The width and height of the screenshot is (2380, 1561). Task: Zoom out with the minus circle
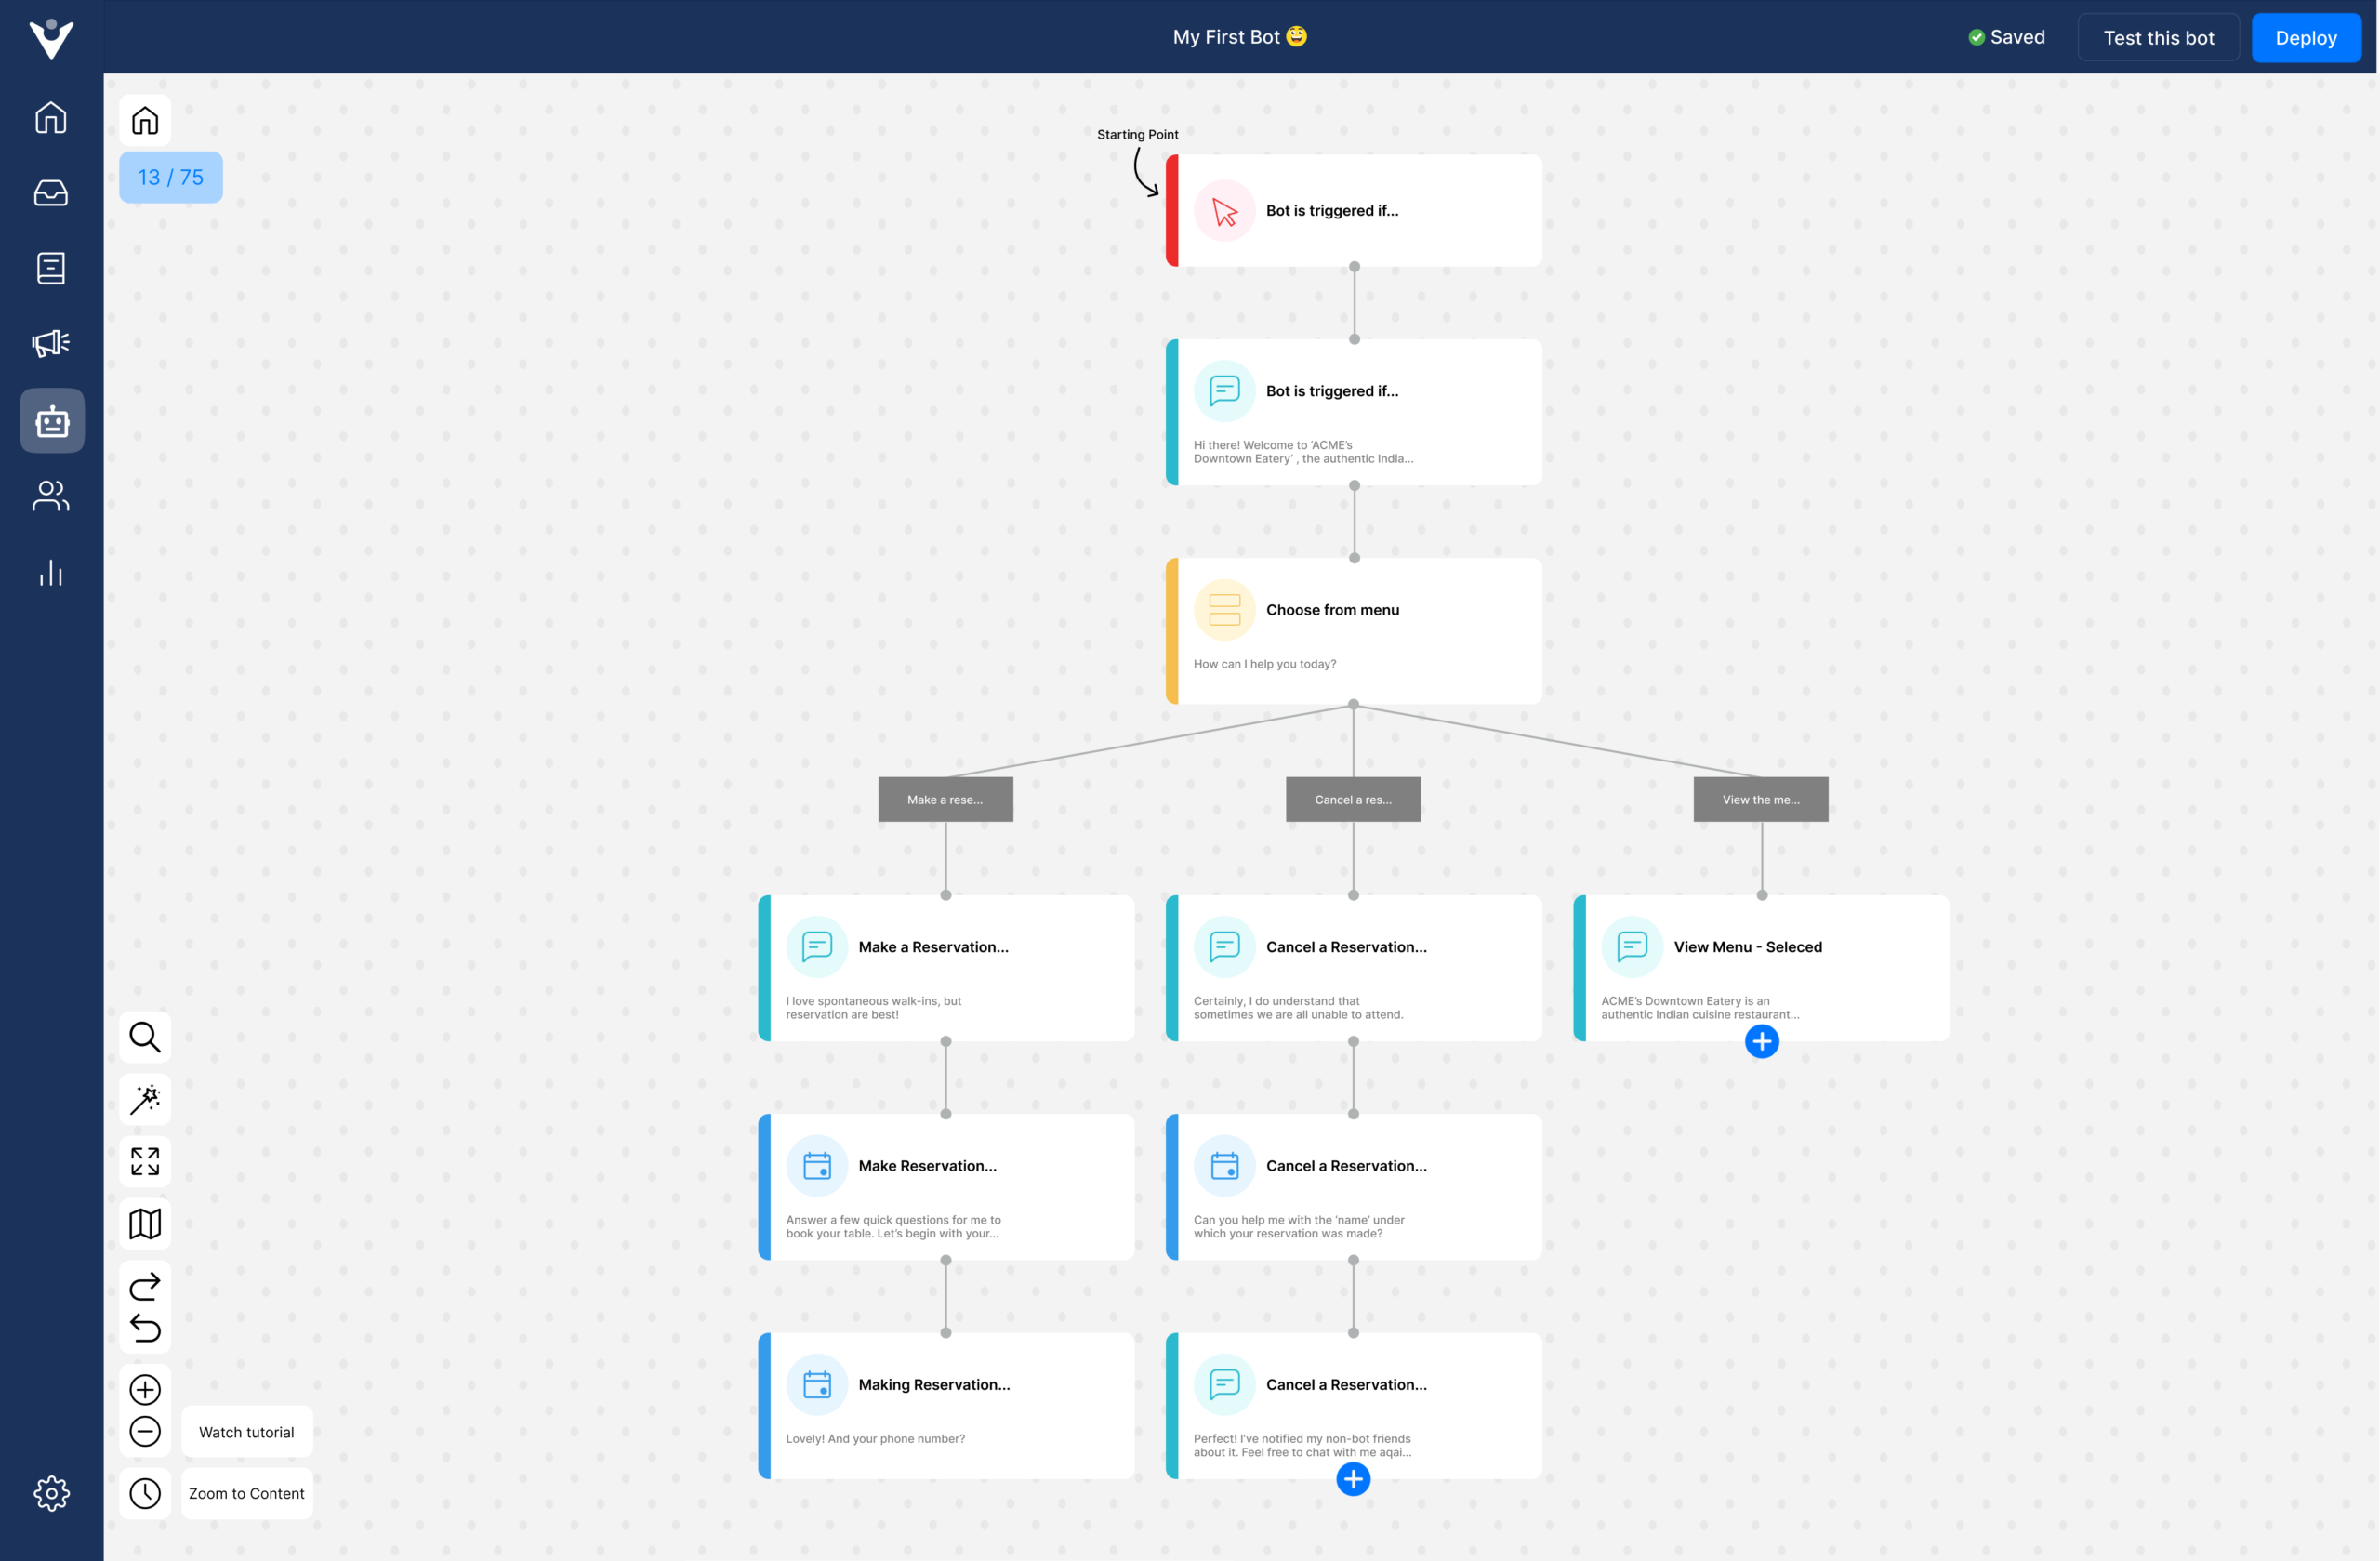145,1431
